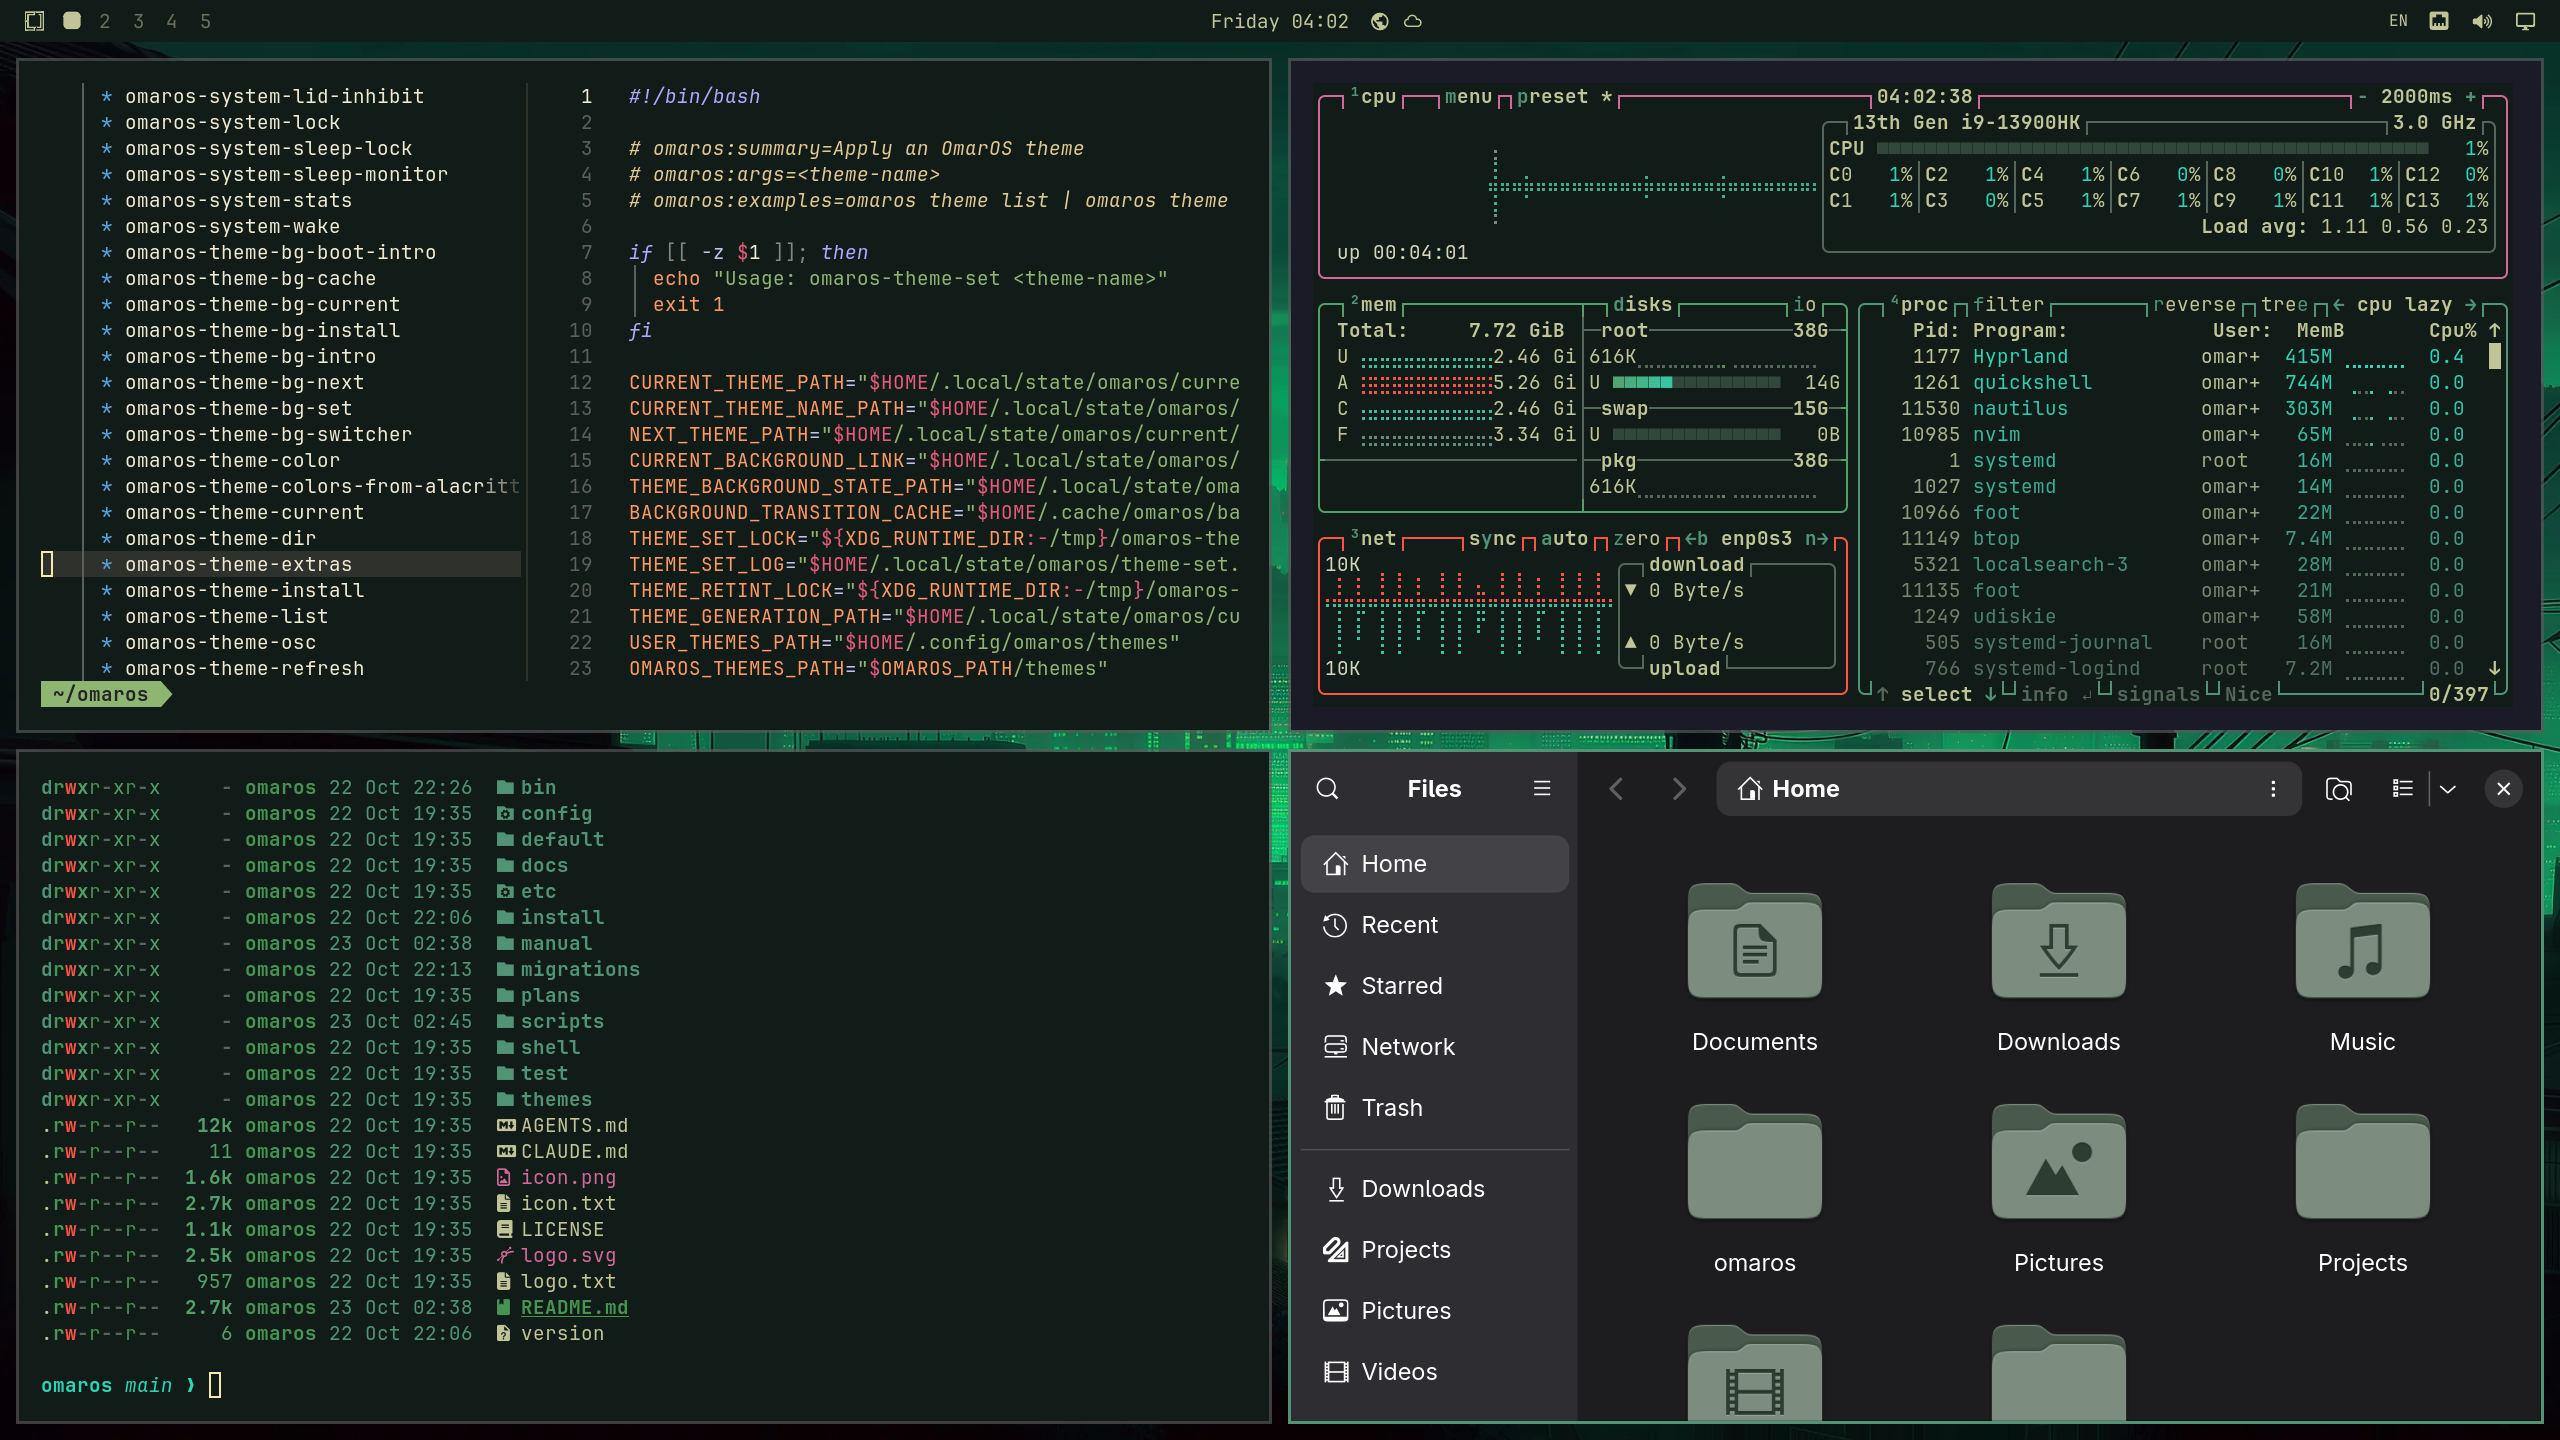The width and height of the screenshot is (2560, 1440).
Task: Open btop proc filter field
Action: pyautogui.click(x=2008, y=305)
